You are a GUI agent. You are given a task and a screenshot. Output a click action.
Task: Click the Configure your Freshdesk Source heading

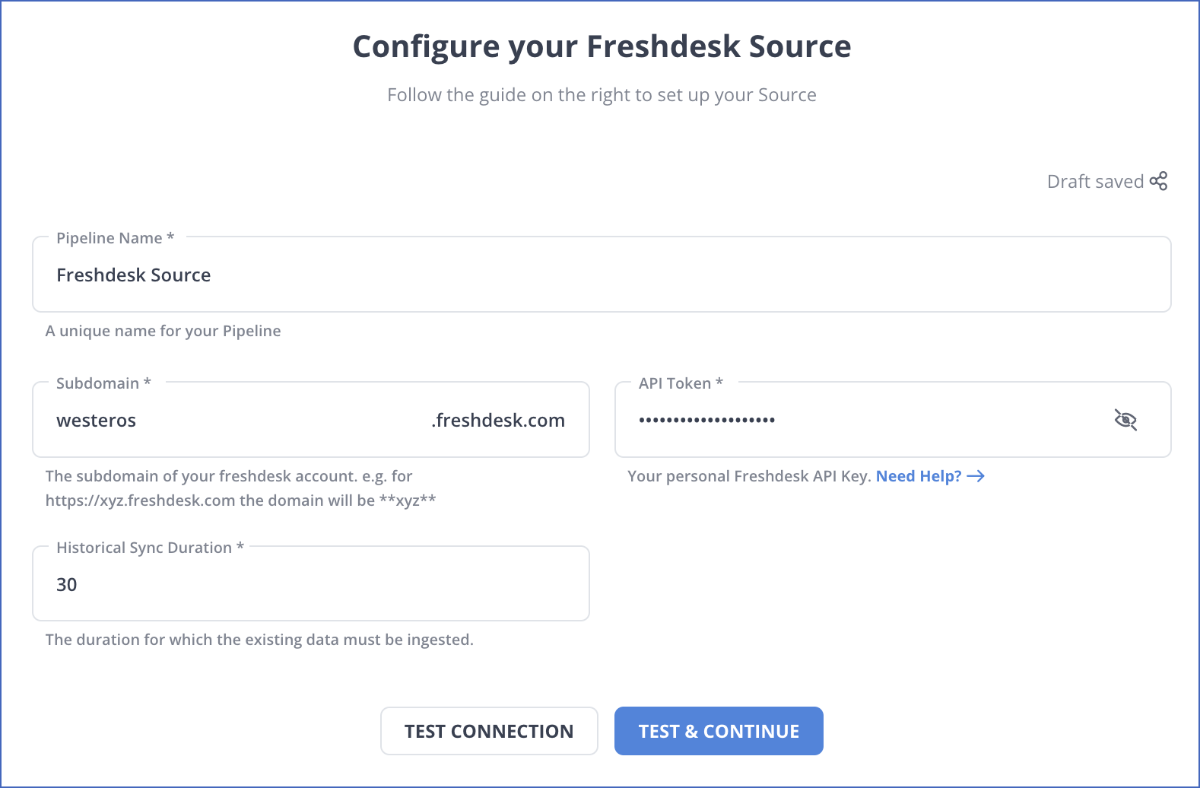602,46
